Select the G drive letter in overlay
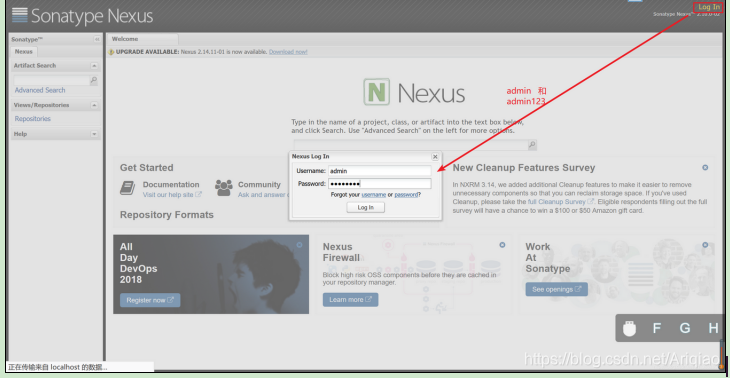 tap(685, 328)
